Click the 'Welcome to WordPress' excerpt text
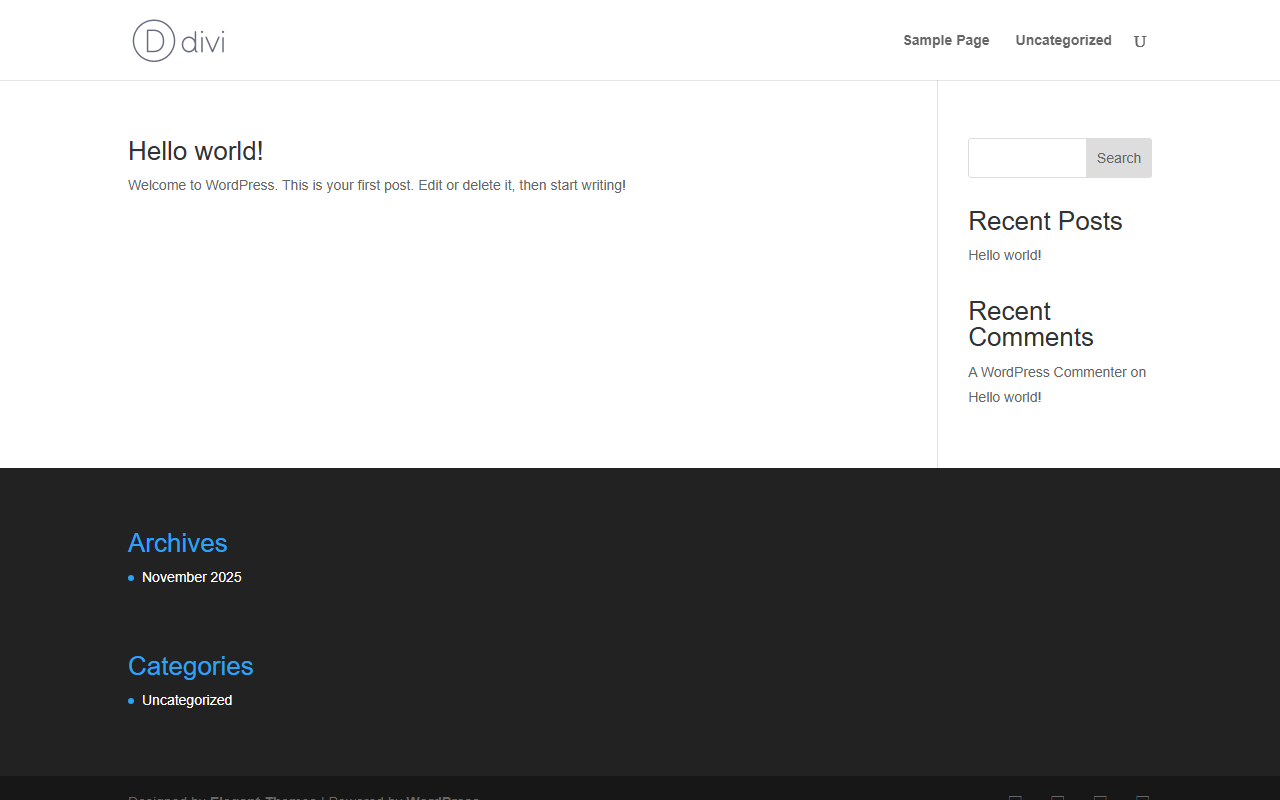Screen dimensions: 1280x800 click(377, 185)
